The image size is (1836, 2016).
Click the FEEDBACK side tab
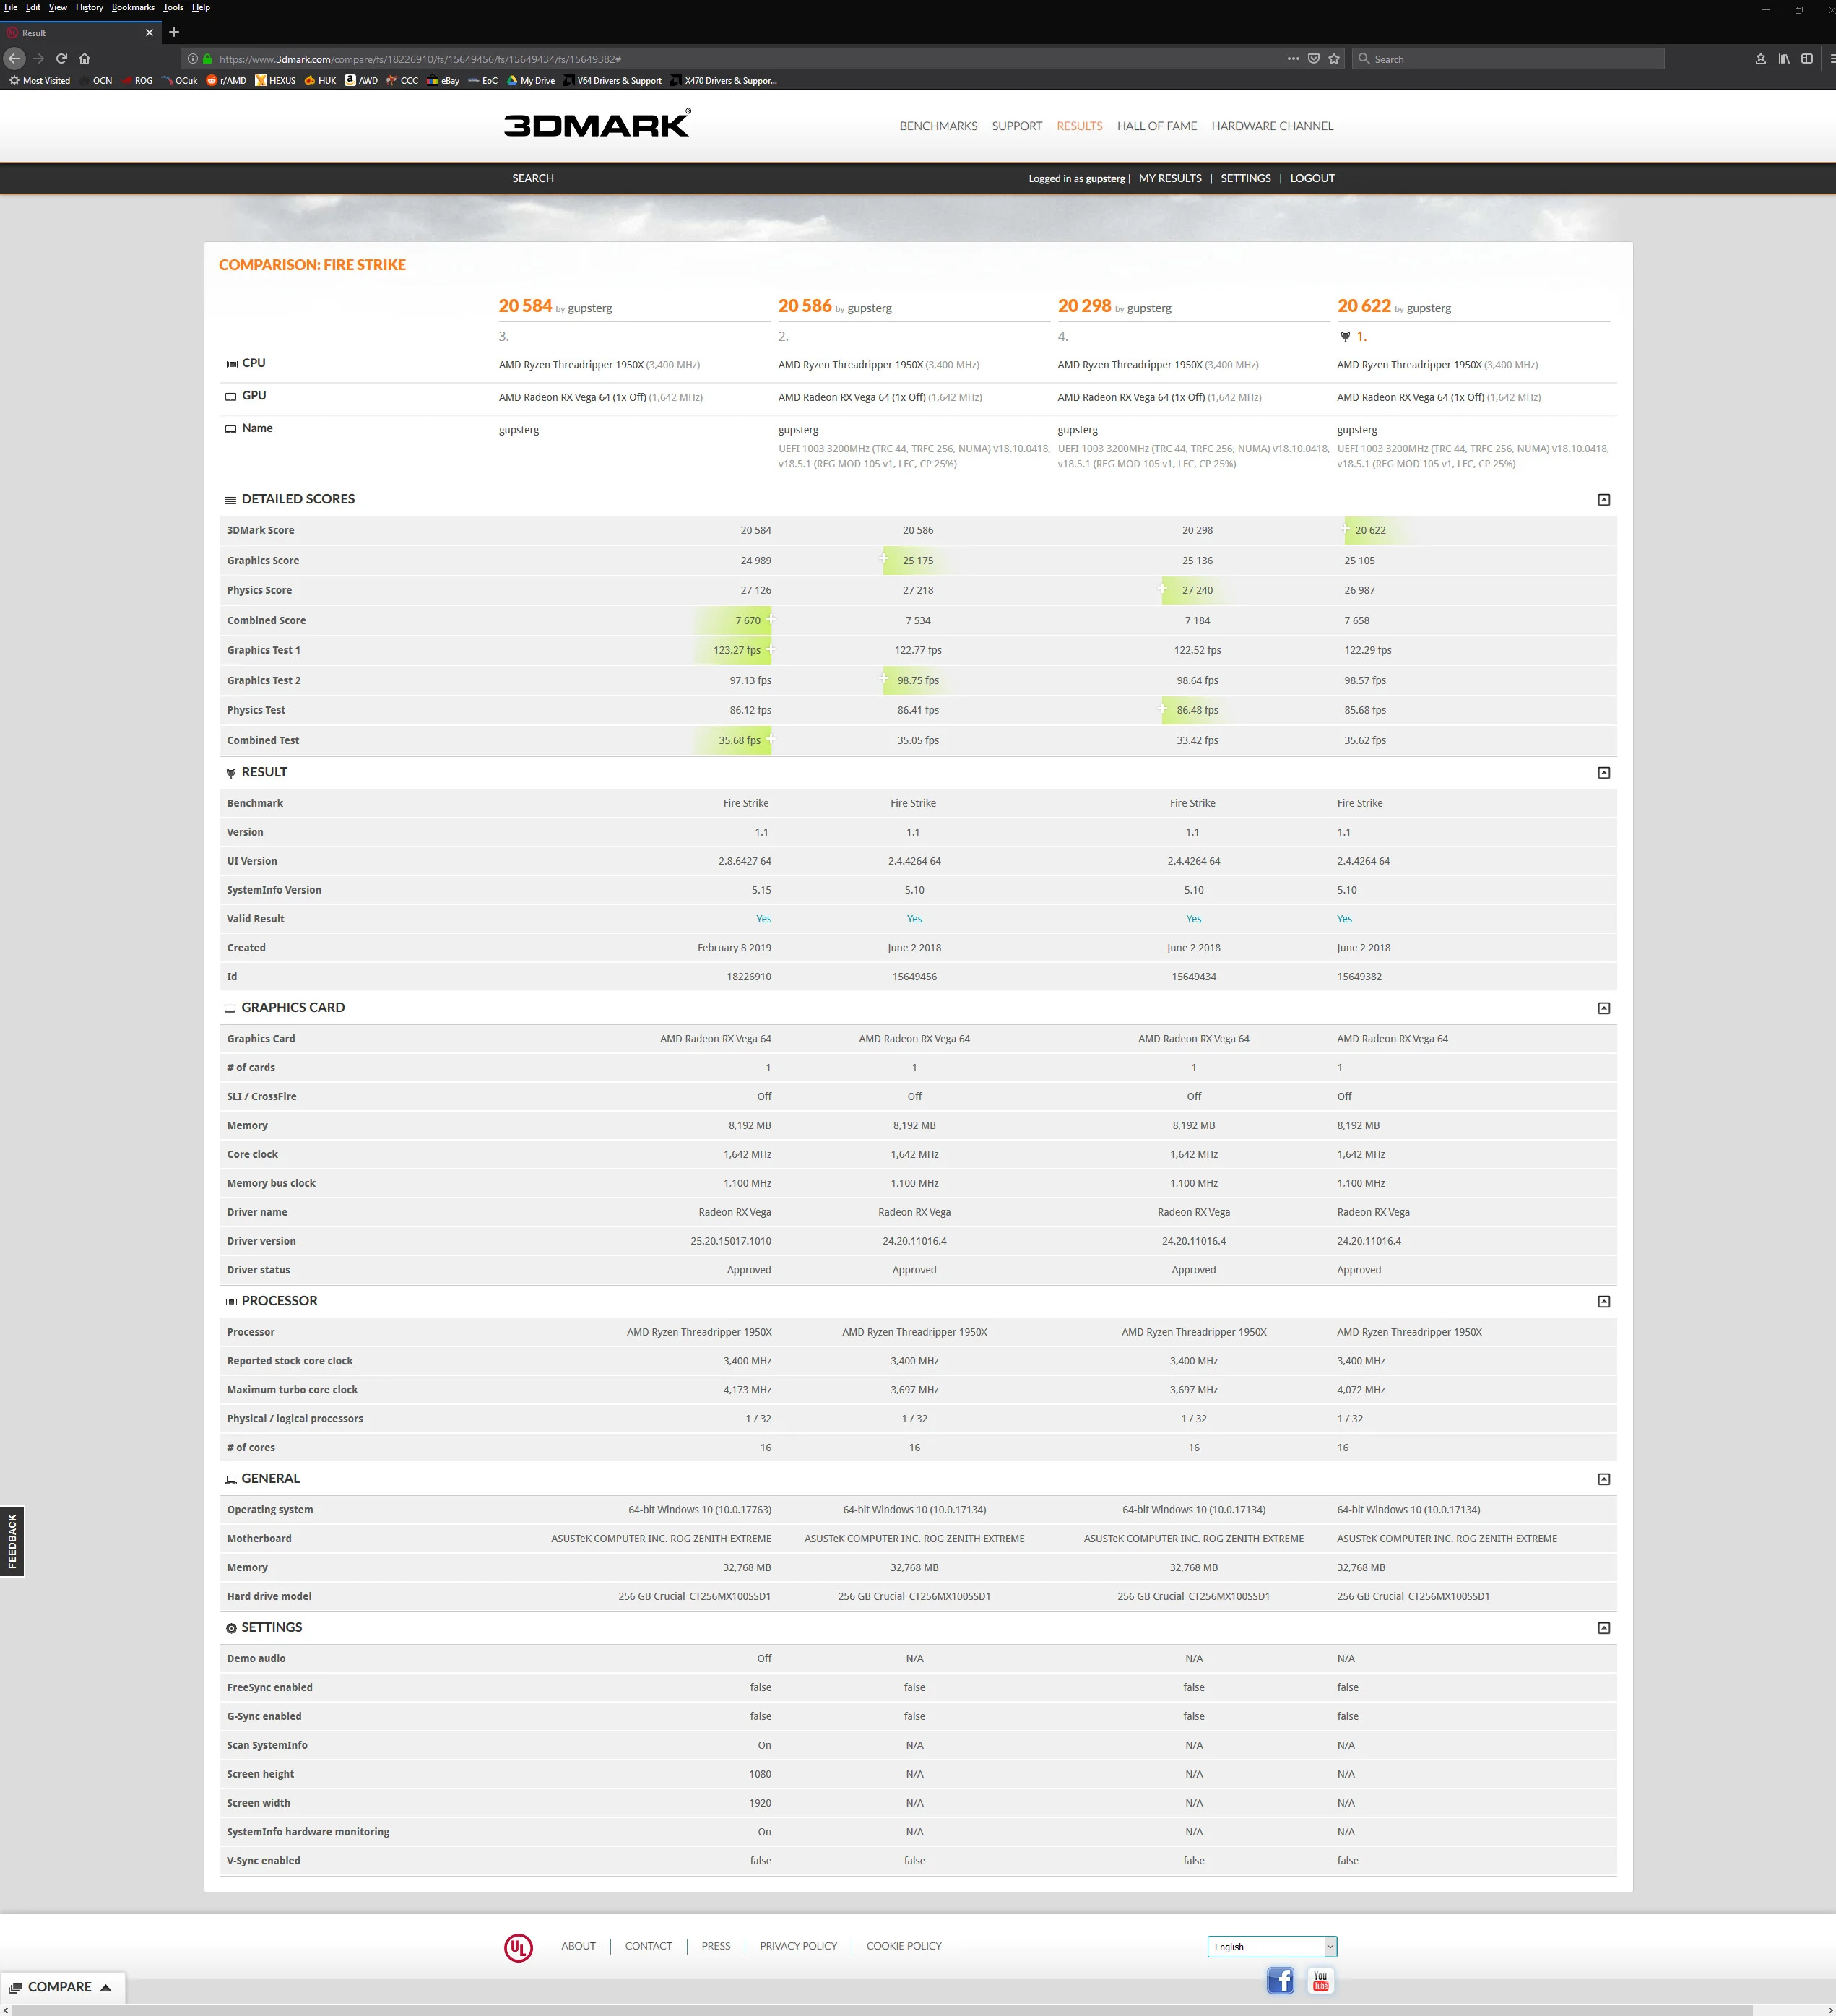[12, 1541]
